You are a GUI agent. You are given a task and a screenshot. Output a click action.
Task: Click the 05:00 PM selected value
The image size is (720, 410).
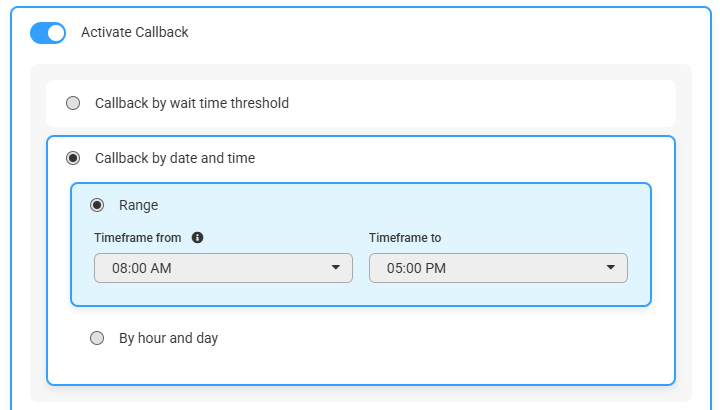416,268
